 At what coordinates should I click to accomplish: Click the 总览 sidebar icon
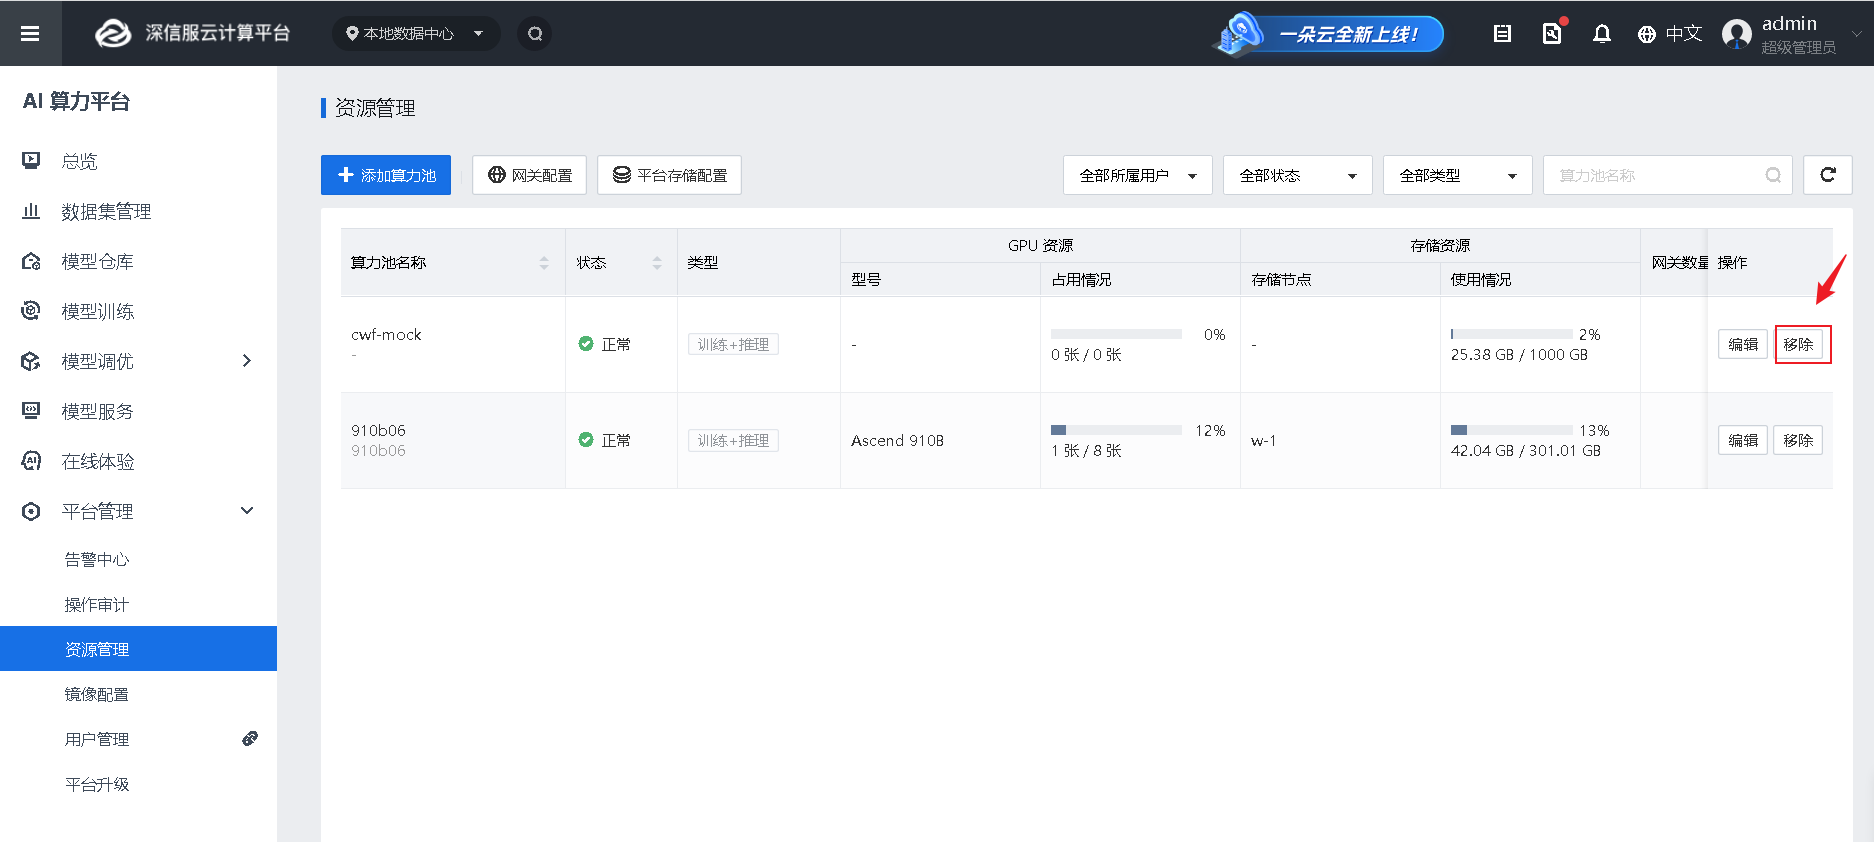tap(31, 161)
